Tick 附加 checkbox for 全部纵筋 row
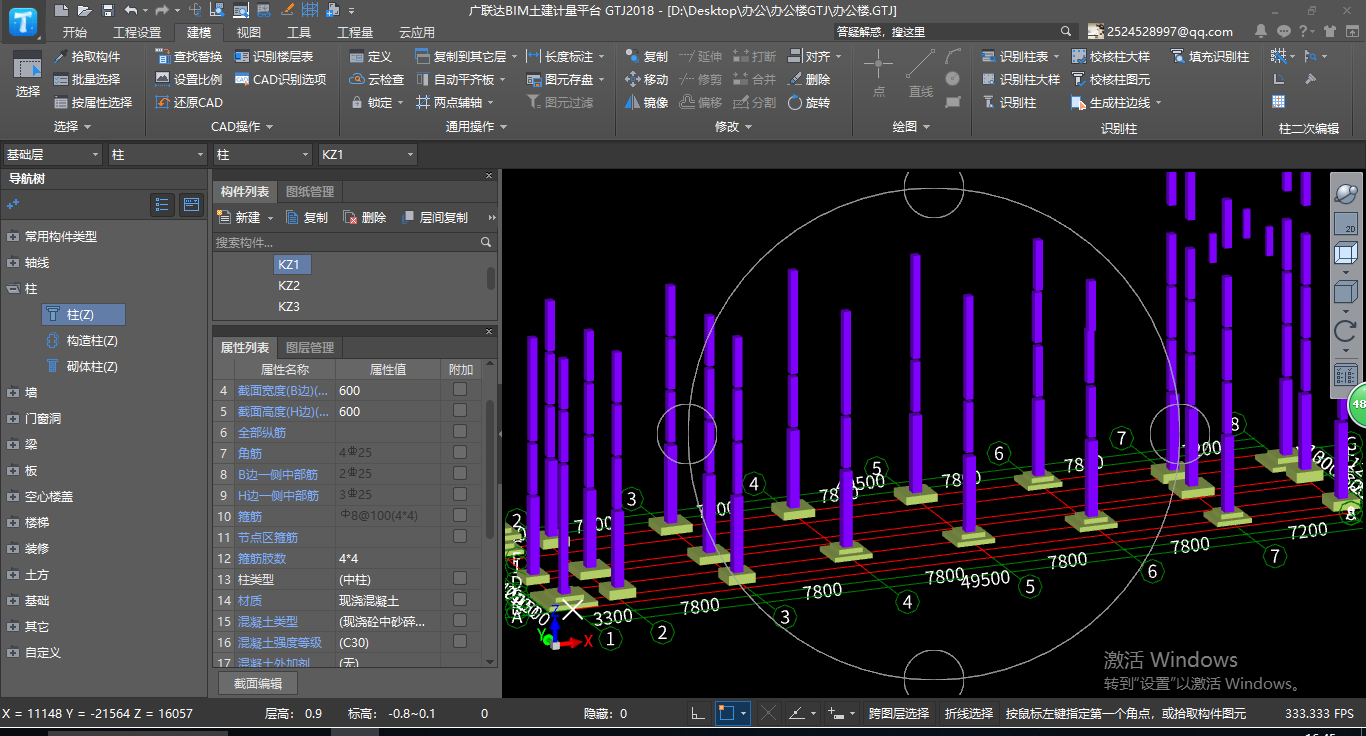Image resolution: width=1366 pixels, height=736 pixels. 460,431
